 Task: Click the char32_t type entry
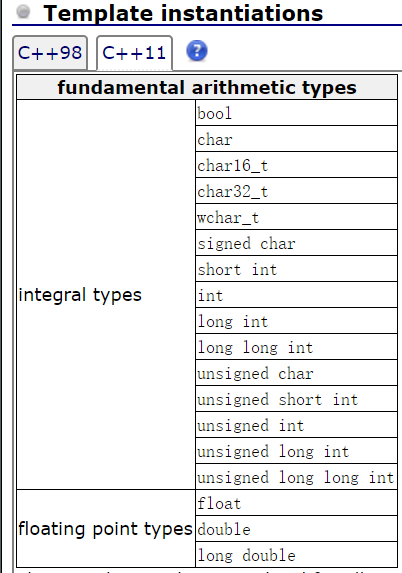pyautogui.click(x=233, y=191)
